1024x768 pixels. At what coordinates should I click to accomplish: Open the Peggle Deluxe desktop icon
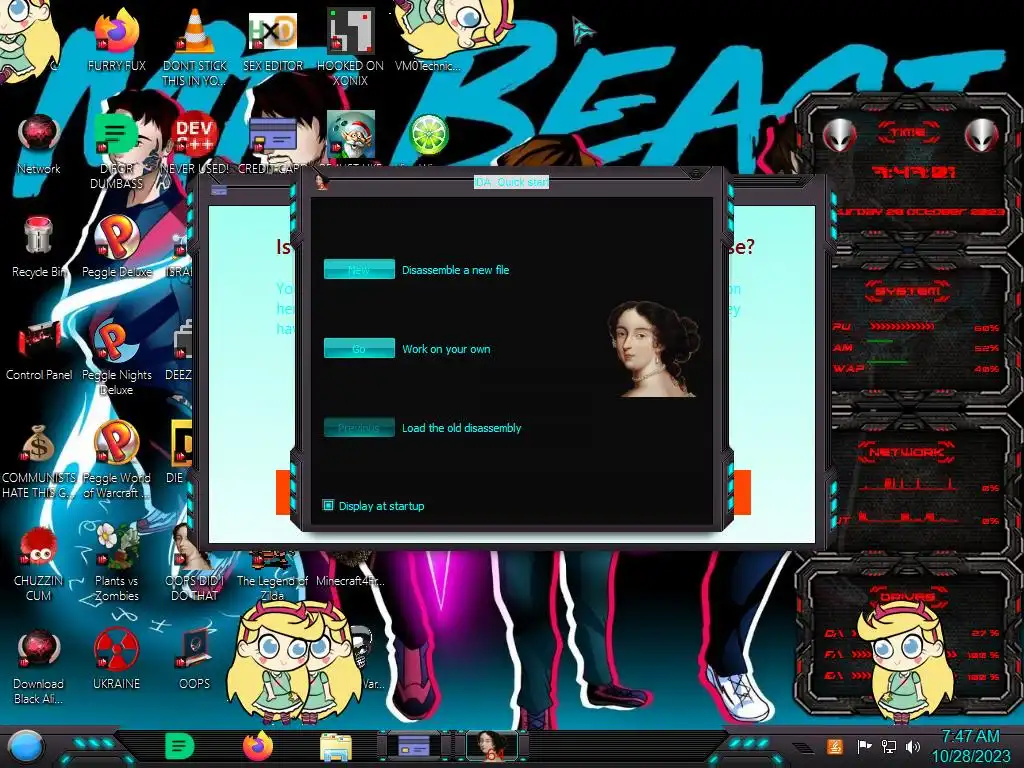point(116,236)
